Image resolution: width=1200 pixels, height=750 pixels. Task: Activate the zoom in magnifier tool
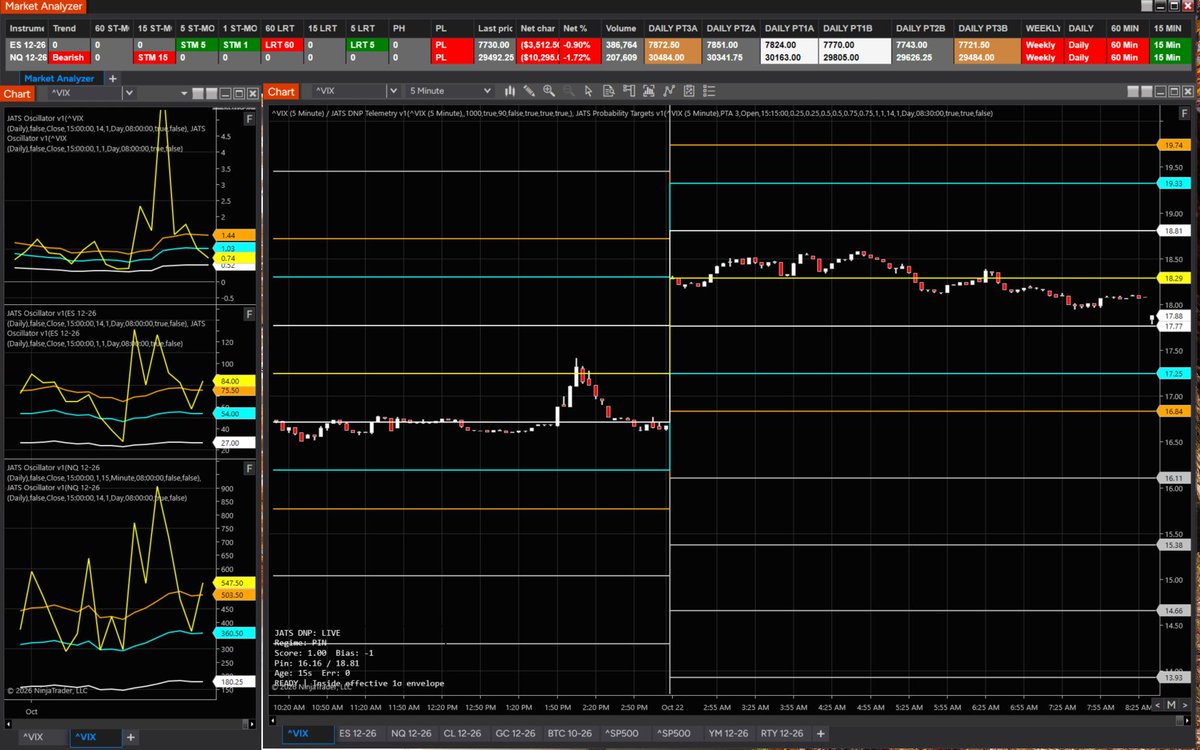pyautogui.click(x=549, y=91)
